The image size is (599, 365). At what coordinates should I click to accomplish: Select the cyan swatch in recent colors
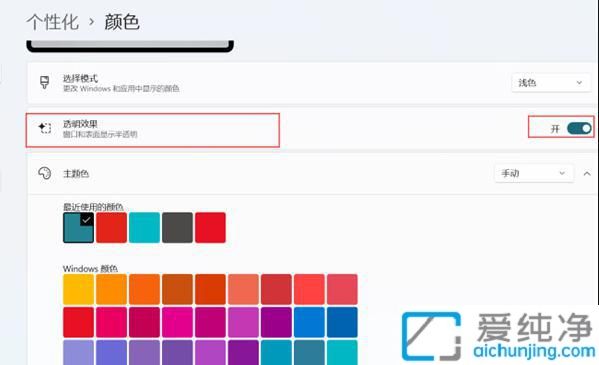(x=144, y=228)
